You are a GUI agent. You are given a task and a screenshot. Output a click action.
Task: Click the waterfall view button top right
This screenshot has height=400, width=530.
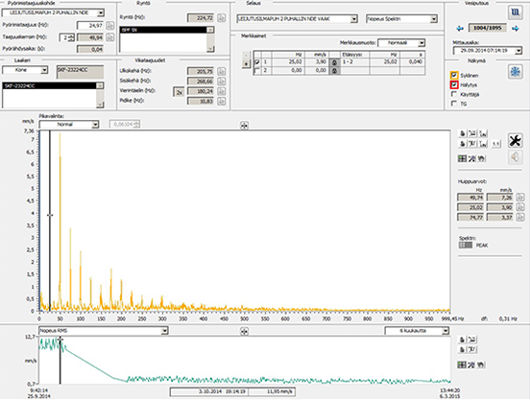tap(515, 13)
